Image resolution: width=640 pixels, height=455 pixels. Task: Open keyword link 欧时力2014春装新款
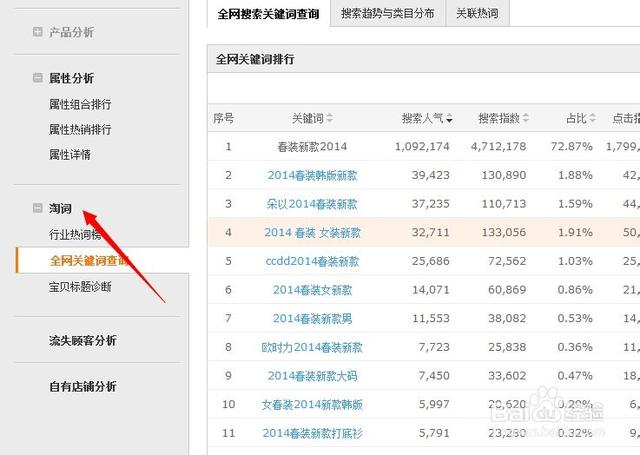click(x=312, y=347)
